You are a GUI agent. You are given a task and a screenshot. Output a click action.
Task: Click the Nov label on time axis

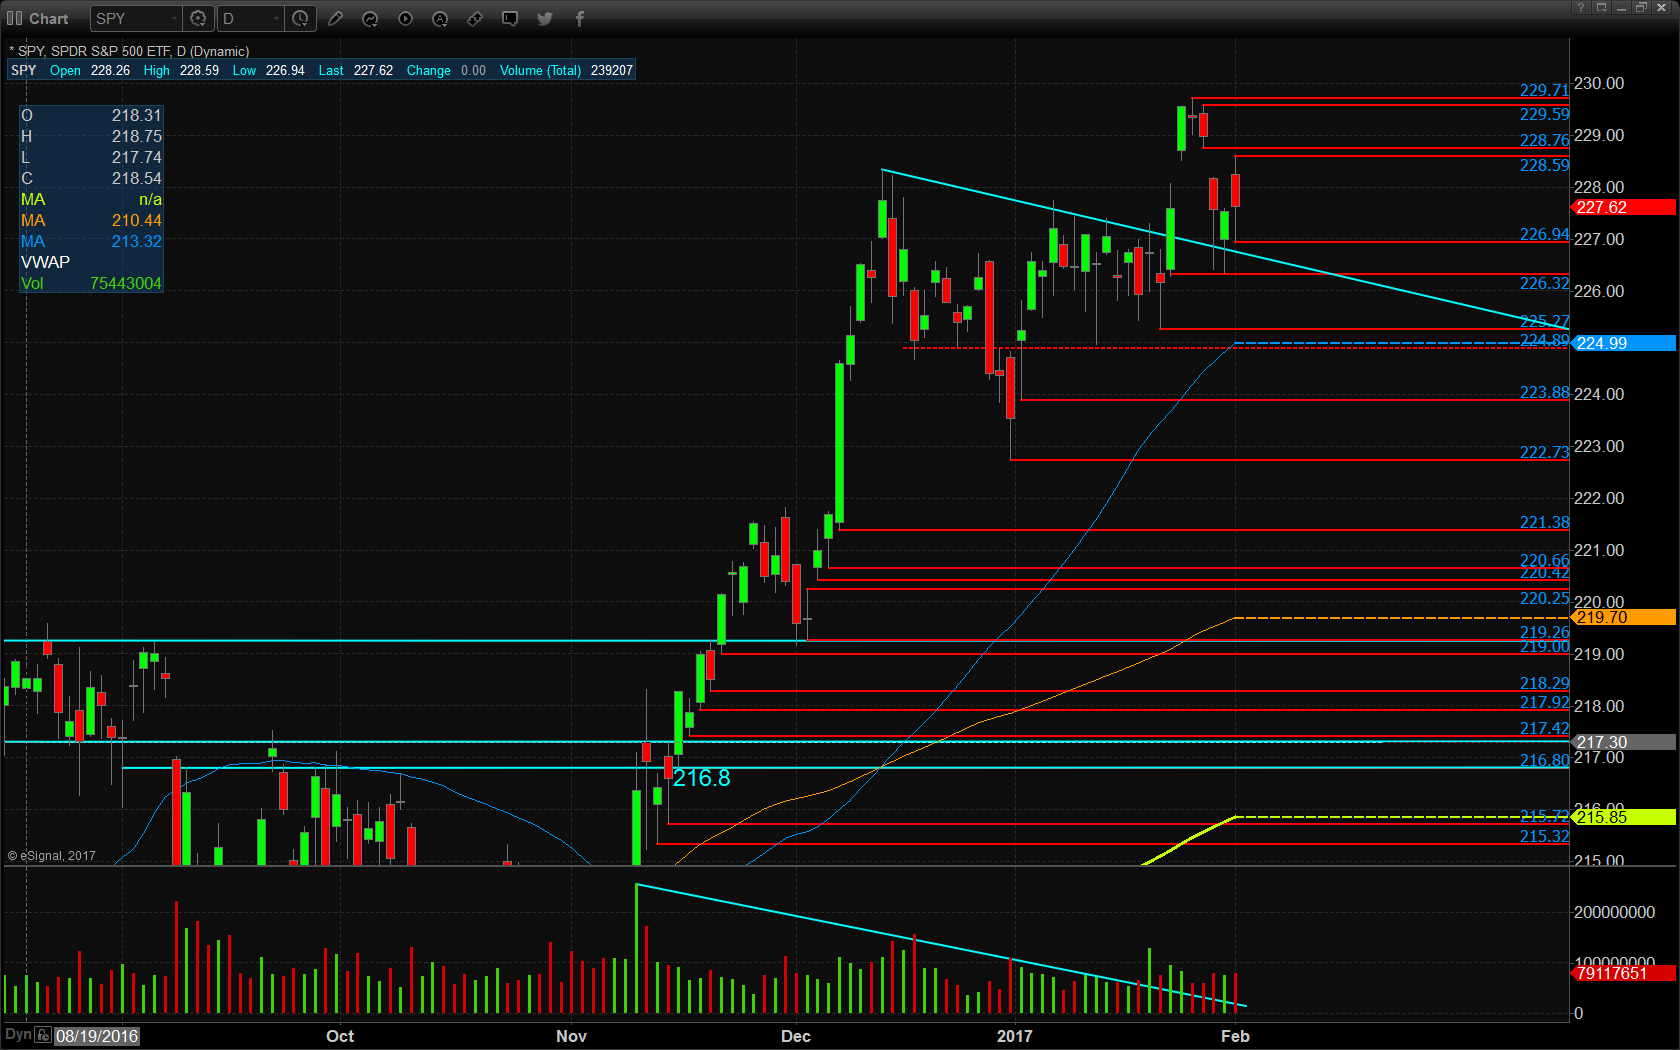point(571,1036)
